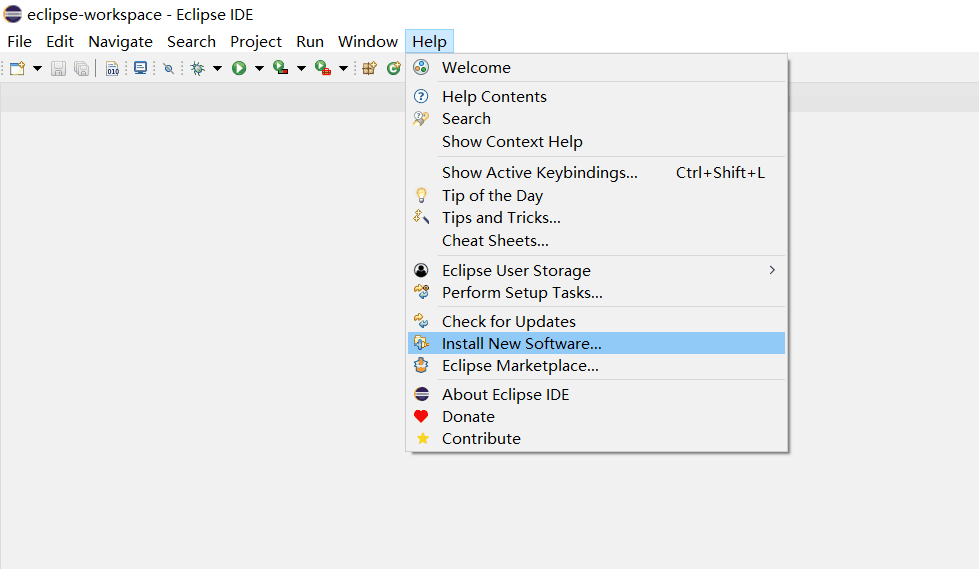Viewport: 979px width, 569px height.
Task: Click the Run External Tools icon
Action: click(323, 68)
